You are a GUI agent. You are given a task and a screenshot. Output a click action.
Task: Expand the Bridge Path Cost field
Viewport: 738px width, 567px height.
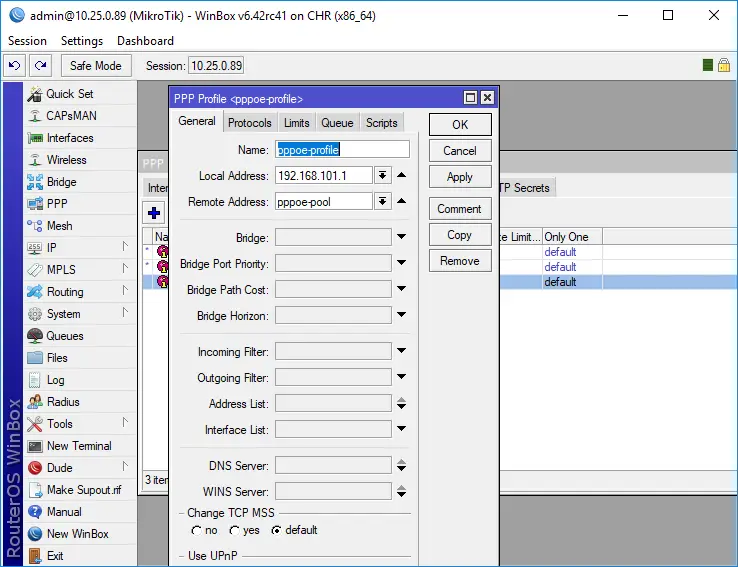coord(401,288)
